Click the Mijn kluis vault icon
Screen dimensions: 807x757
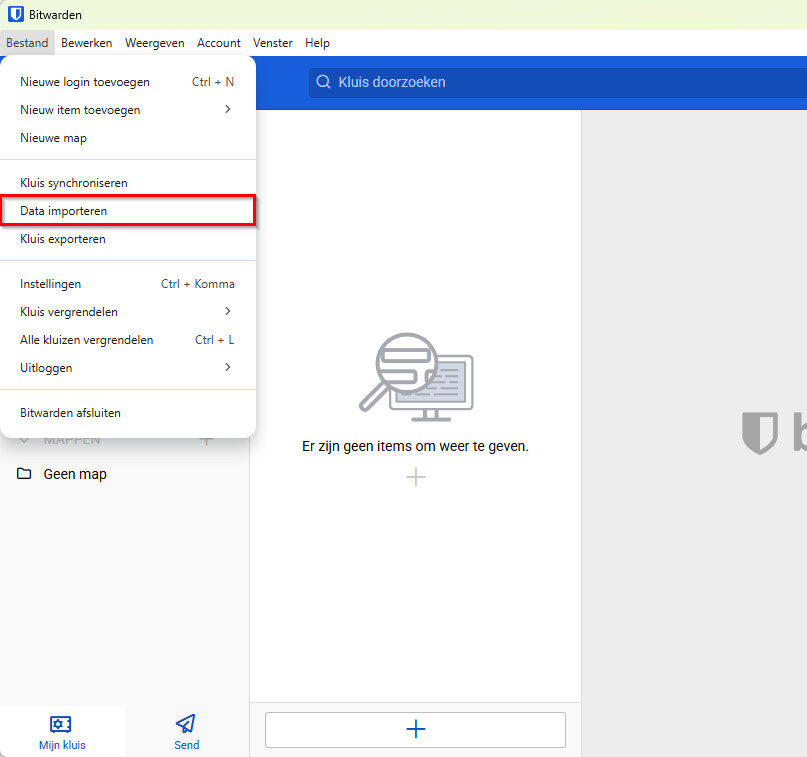(62, 724)
